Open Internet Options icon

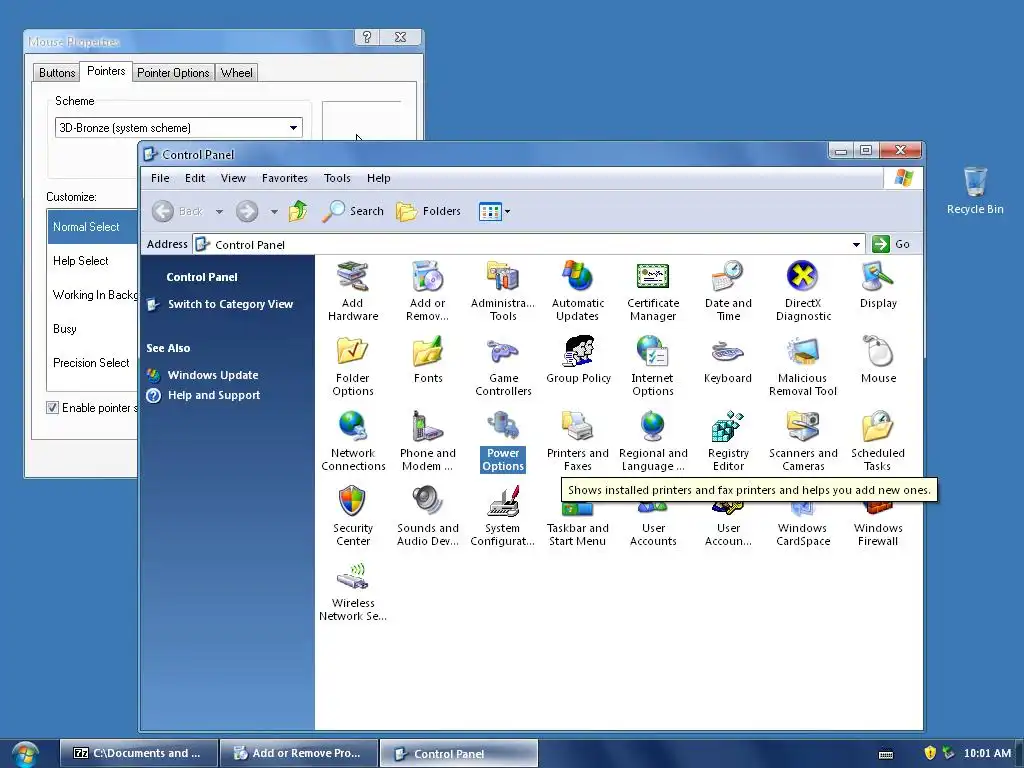pyautogui.click(x=652, y=366)
